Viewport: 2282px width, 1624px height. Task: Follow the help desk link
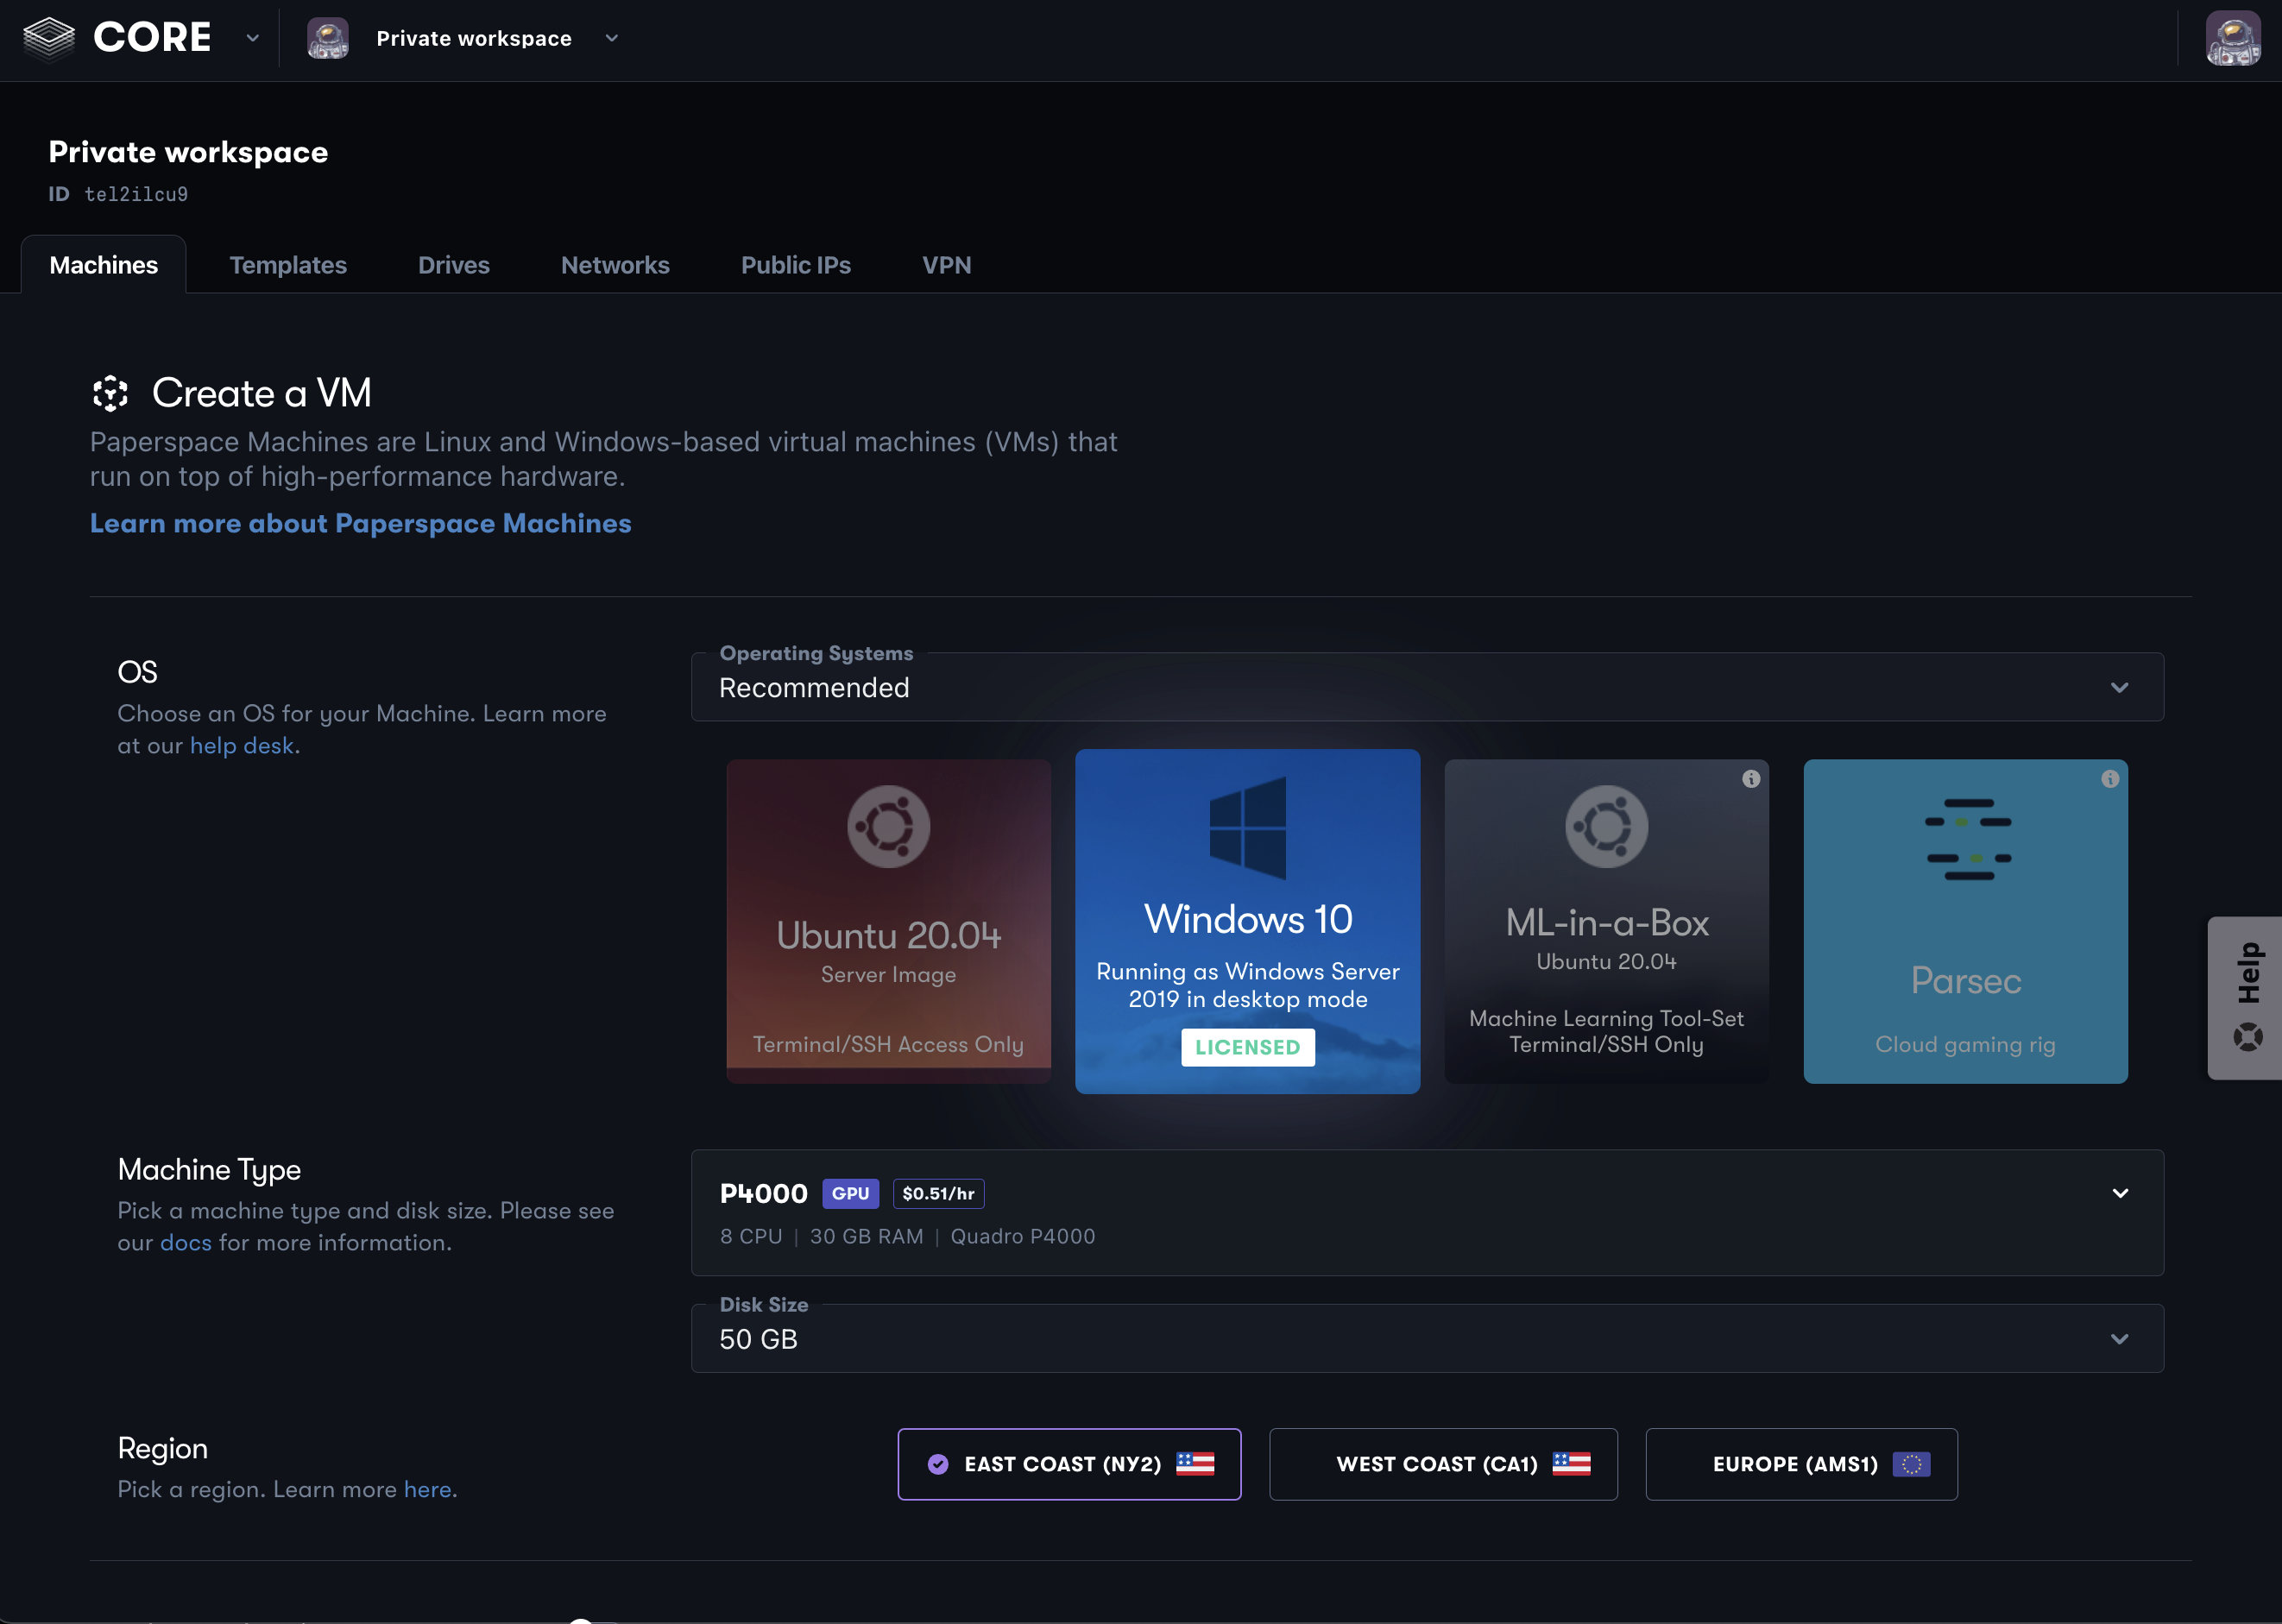point(242,746)
